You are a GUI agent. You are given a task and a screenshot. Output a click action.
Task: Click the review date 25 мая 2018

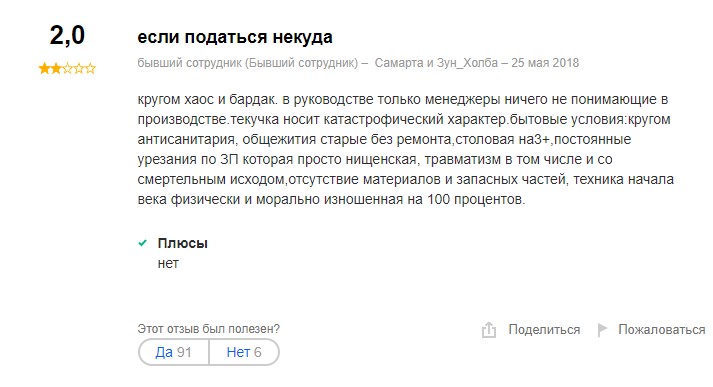(x=545, y=63)
